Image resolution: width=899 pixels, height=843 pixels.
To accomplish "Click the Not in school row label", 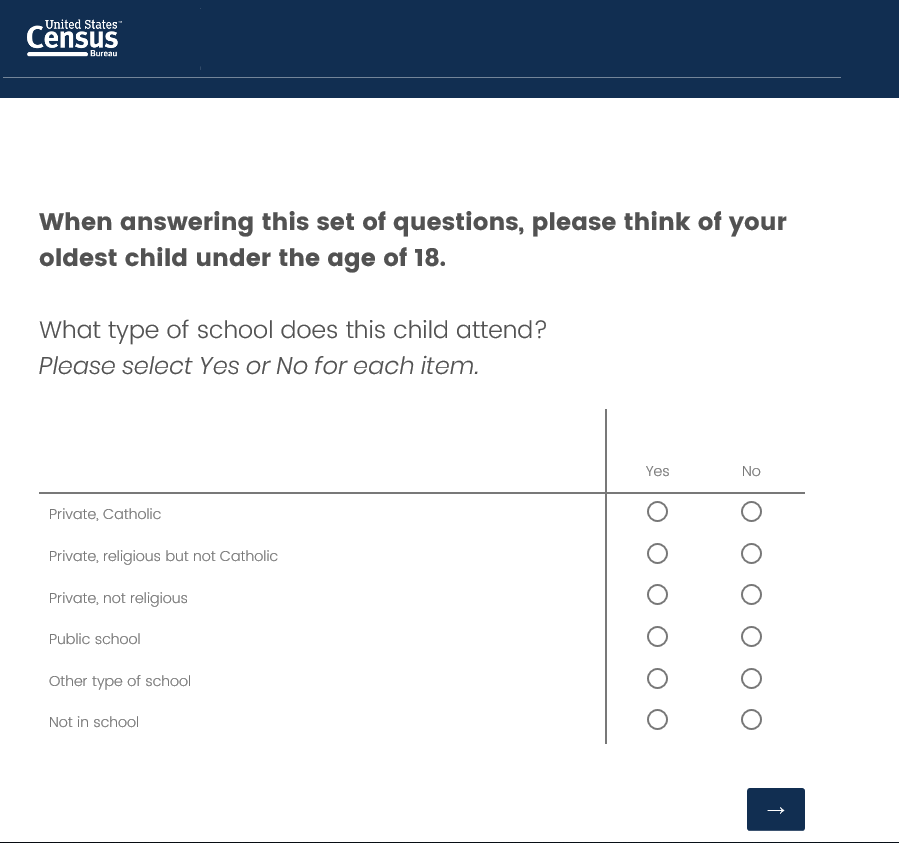I will [x=94, y=722].
